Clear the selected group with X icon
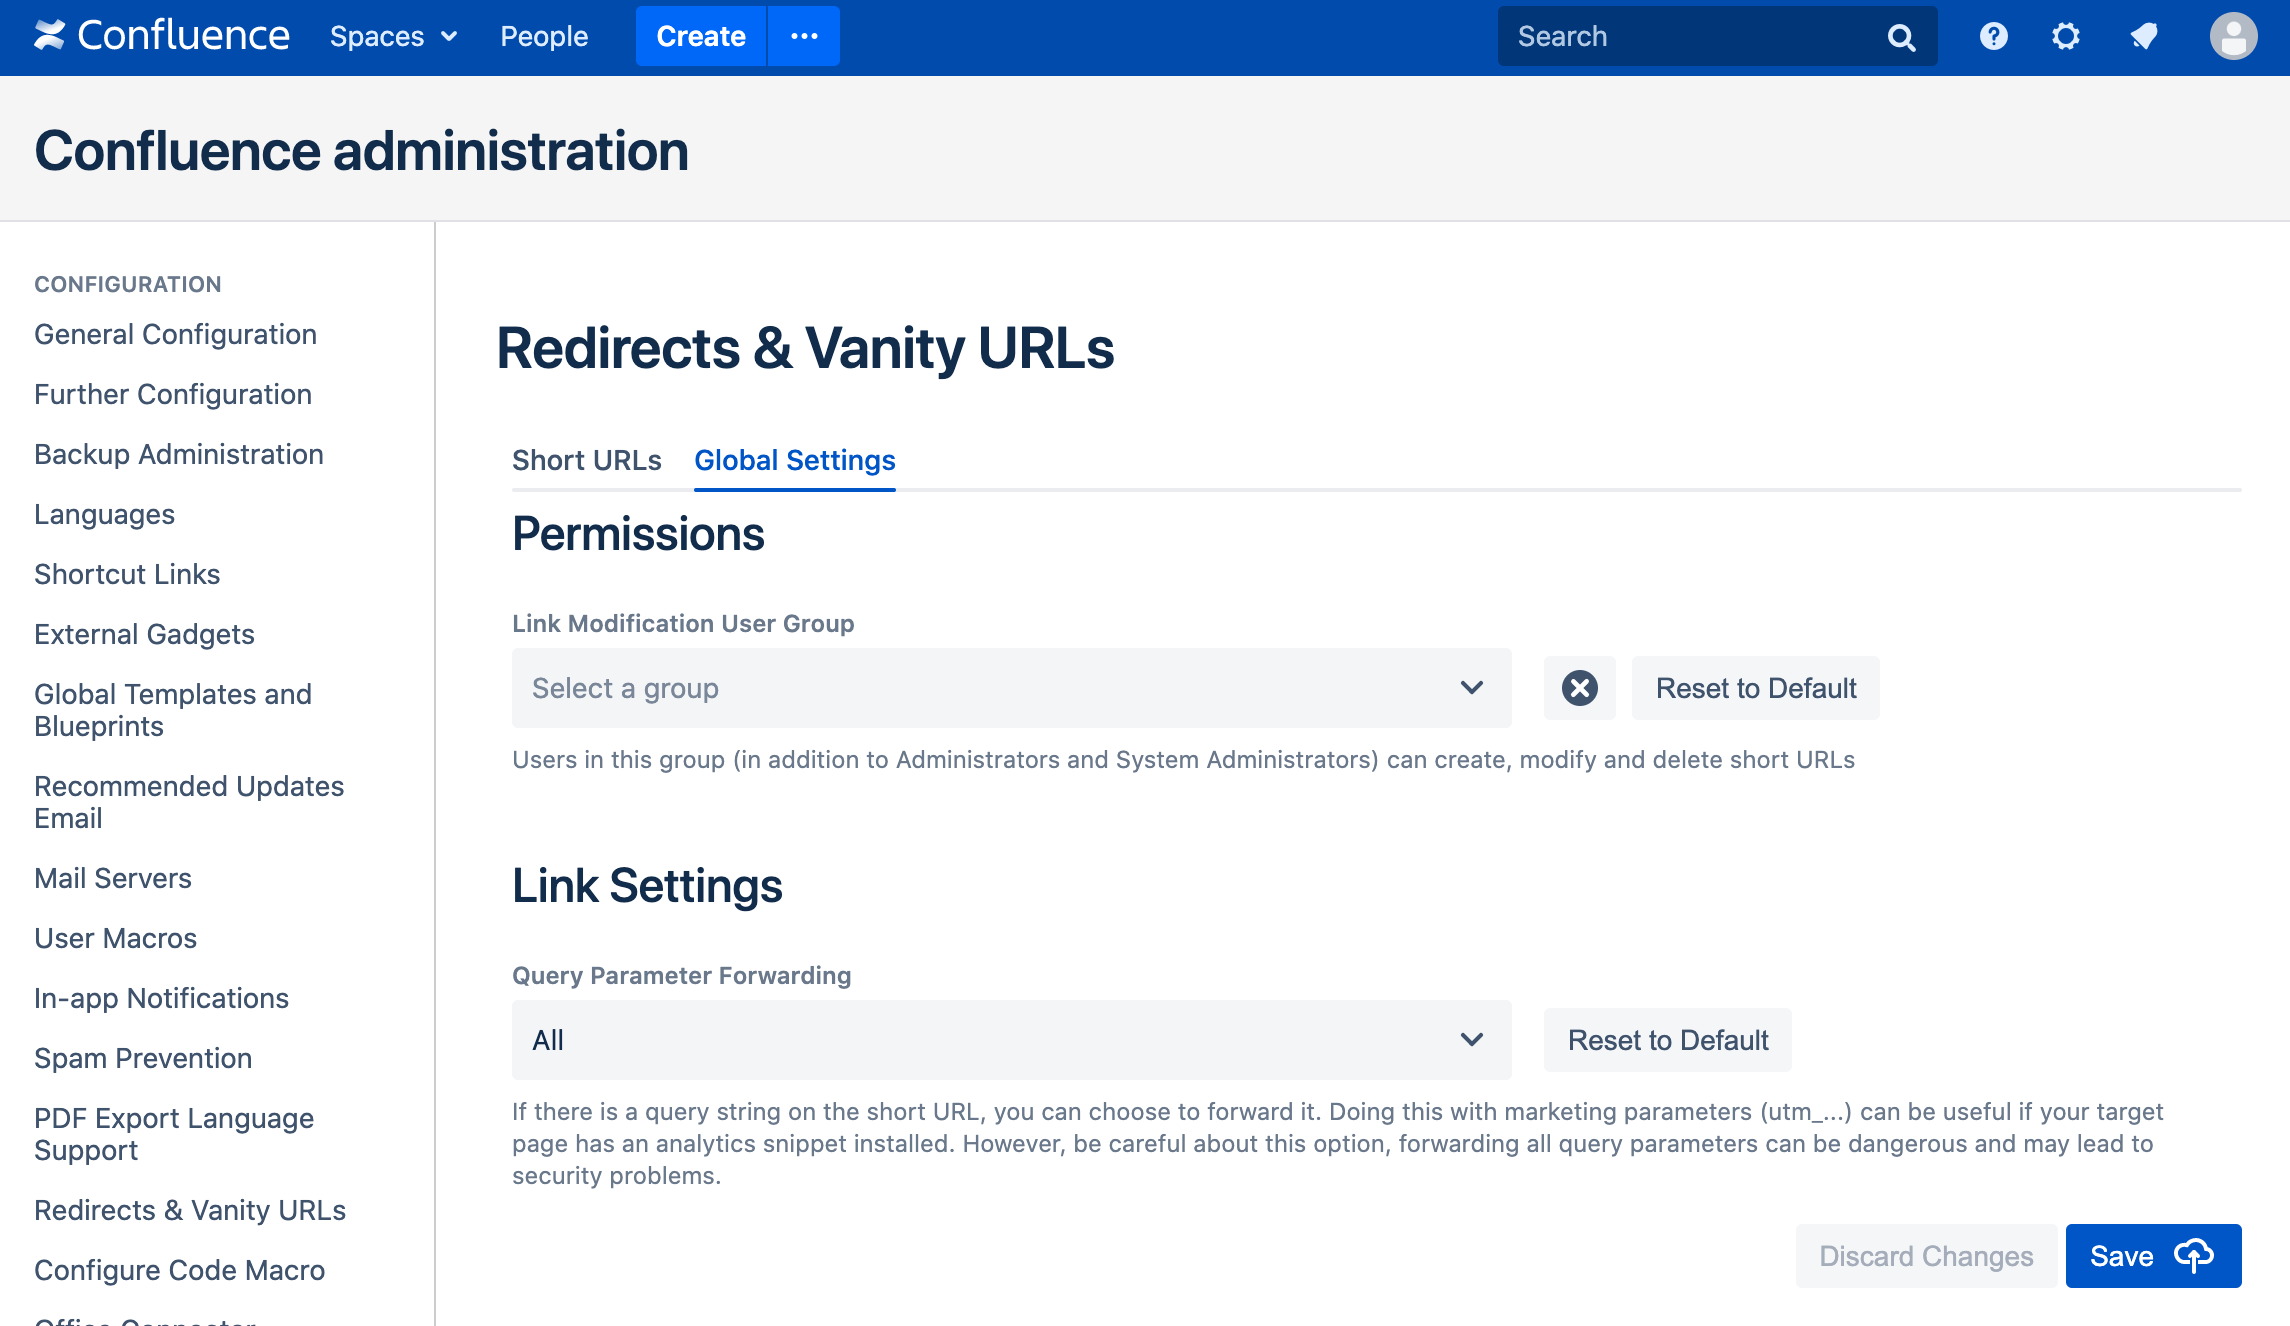Screen dimensions: 2290x1326 [1579, 688]
